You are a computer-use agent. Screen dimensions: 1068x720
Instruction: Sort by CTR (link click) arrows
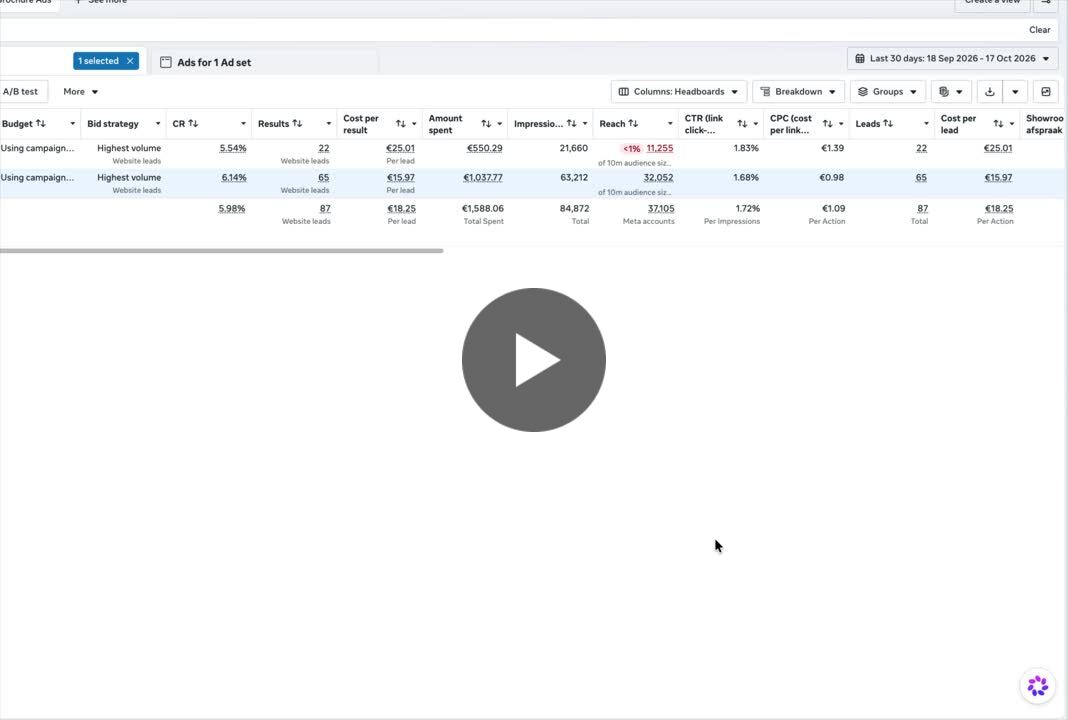point(742,124)
